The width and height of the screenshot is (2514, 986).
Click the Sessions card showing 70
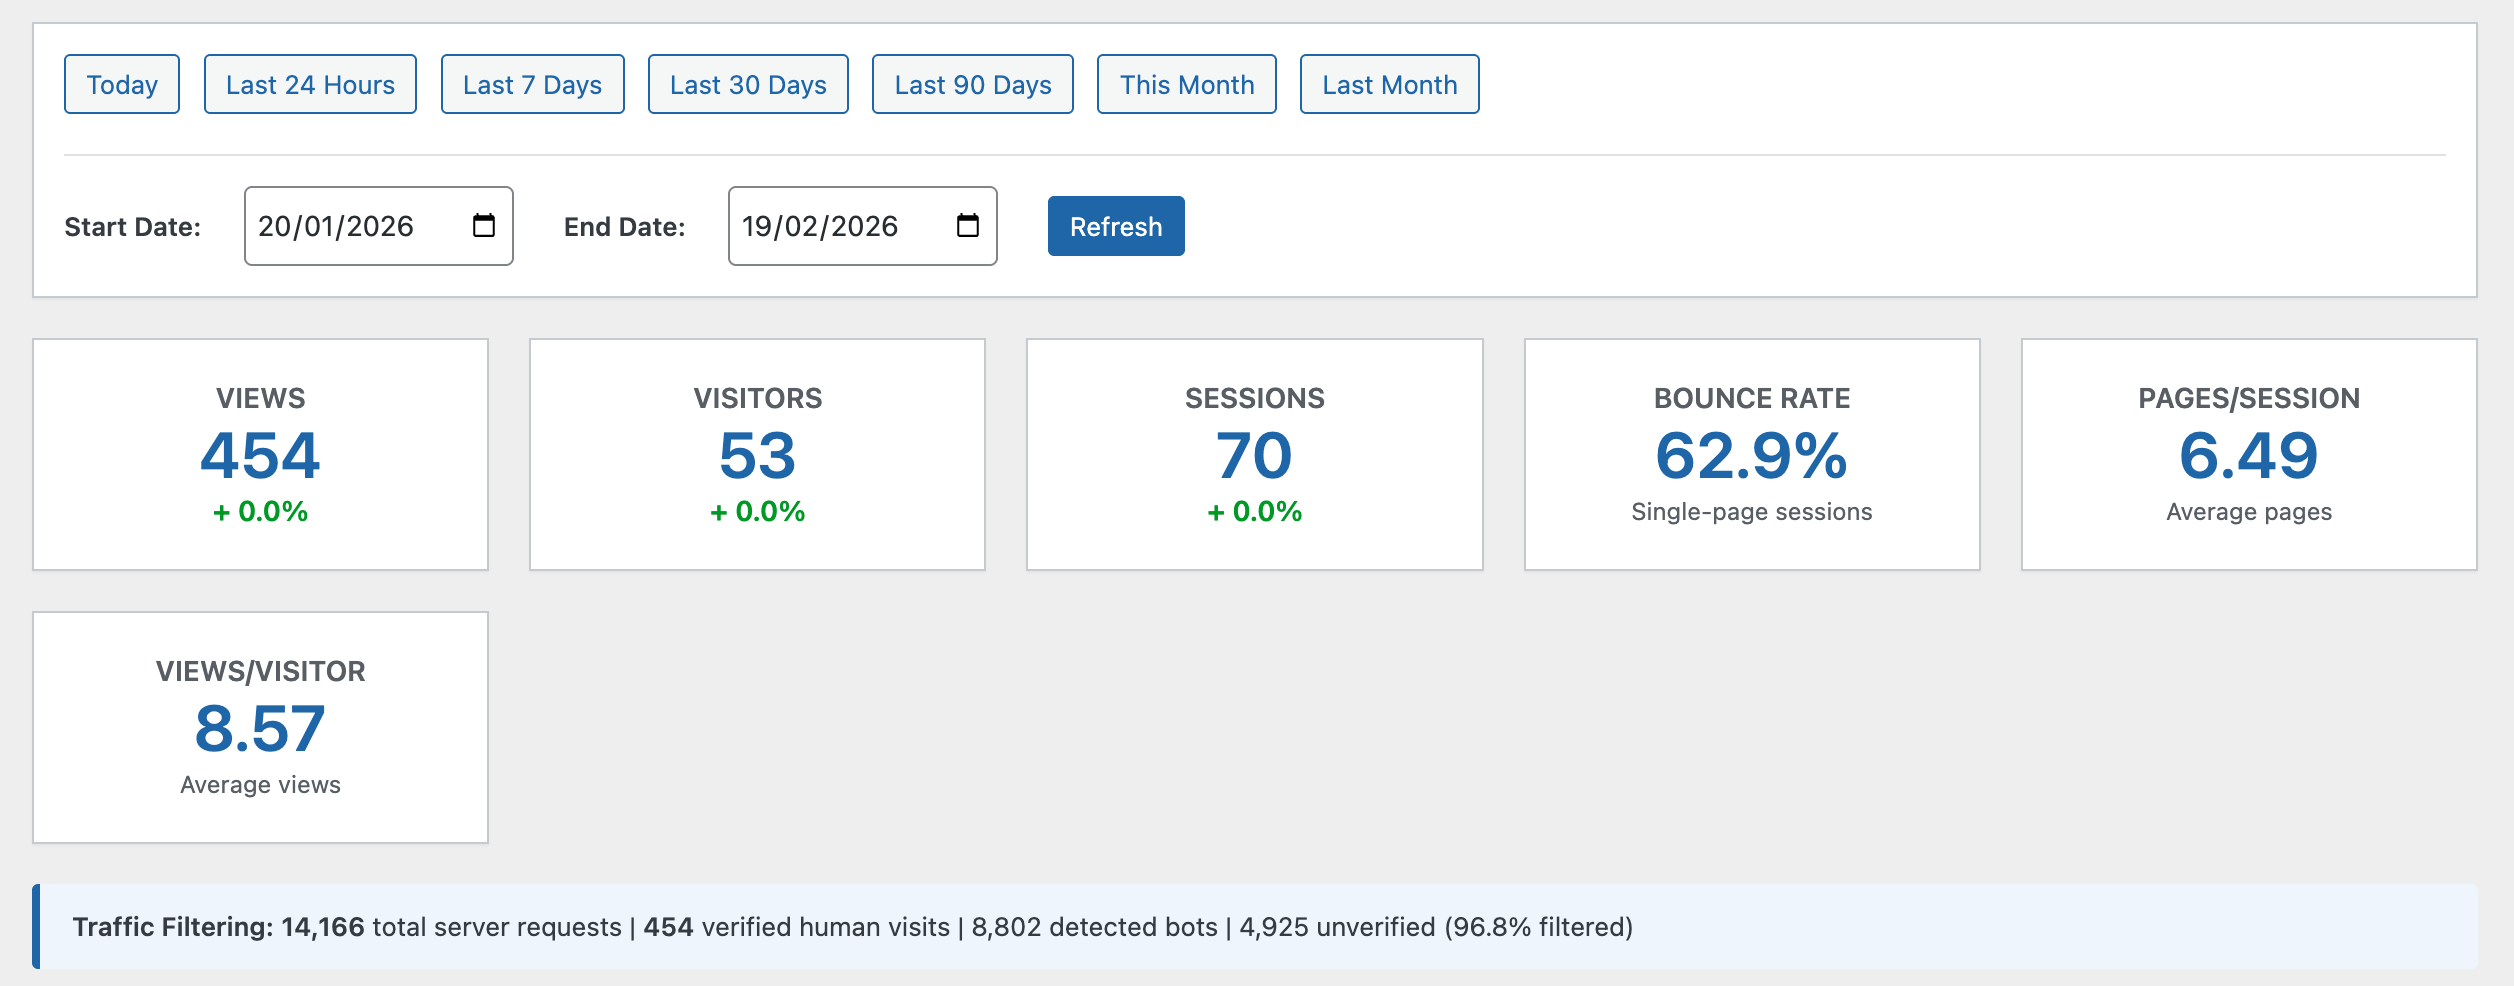pos(1254,455)
